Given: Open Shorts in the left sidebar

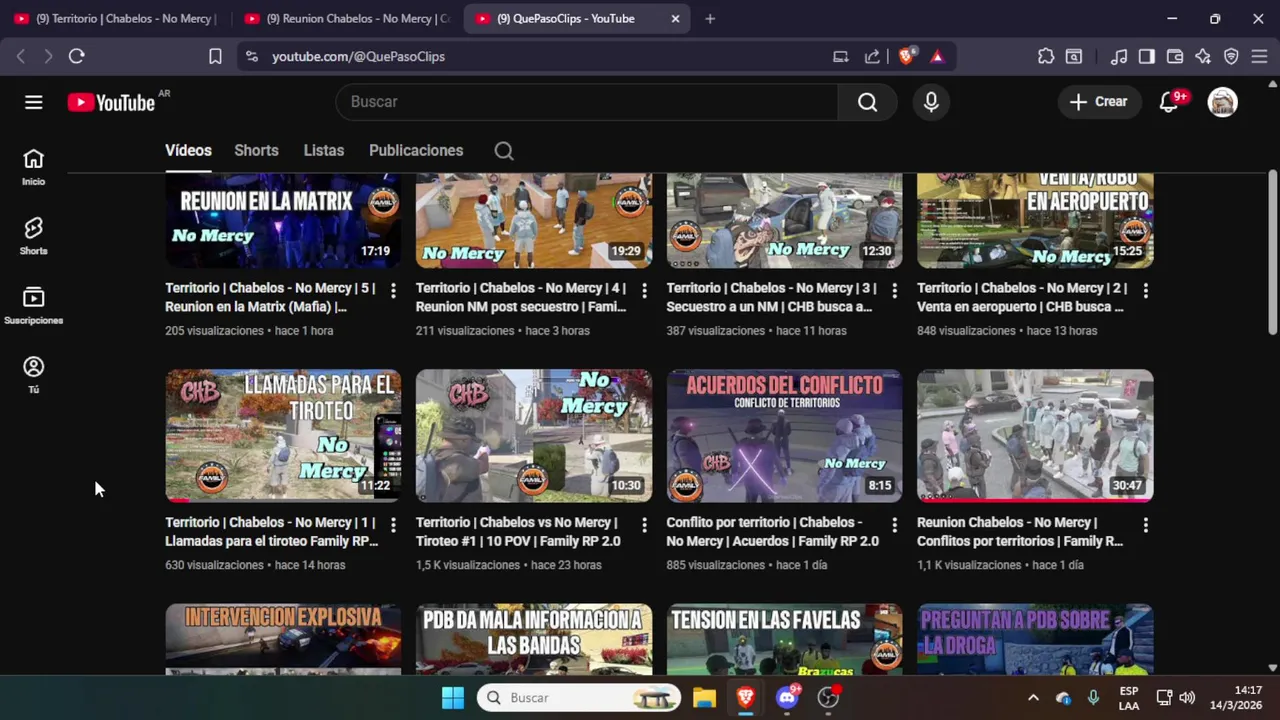Looking at the screenshot, I should (x=34, y=237).
